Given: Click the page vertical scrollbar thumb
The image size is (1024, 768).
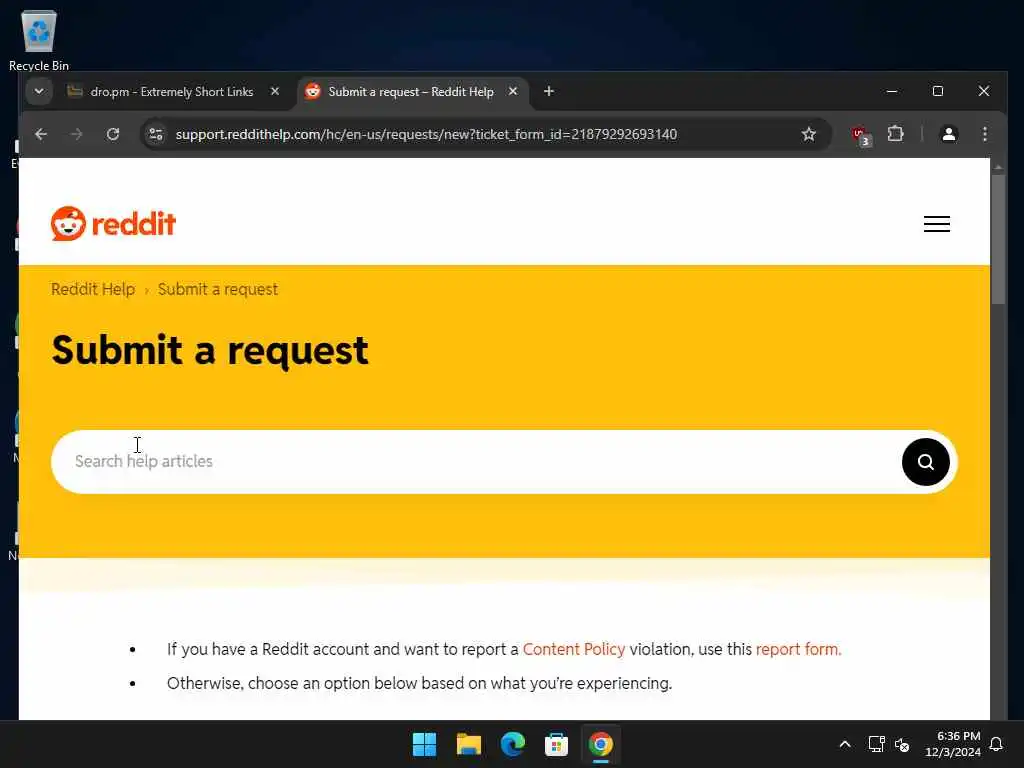Looking at the screenshot, I should pos(998,239).
